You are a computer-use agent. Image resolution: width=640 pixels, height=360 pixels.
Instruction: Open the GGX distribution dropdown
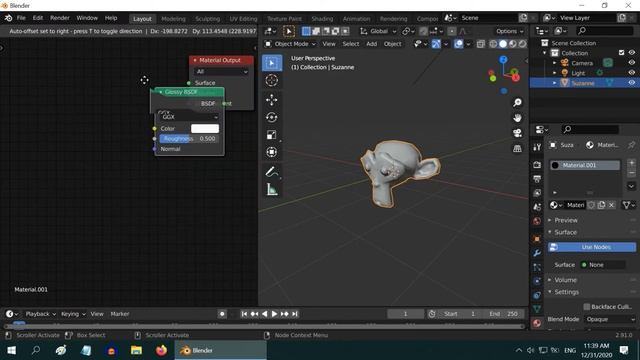tap(189, 117)
